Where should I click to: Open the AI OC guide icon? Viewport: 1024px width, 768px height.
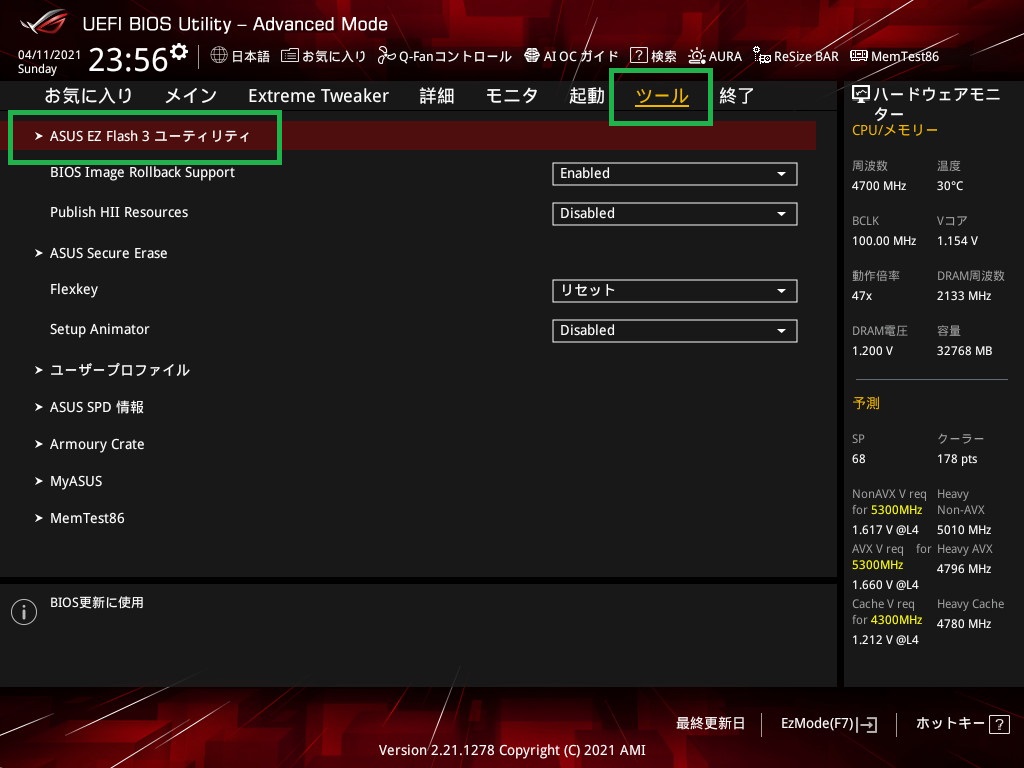(x=532, y=56)
